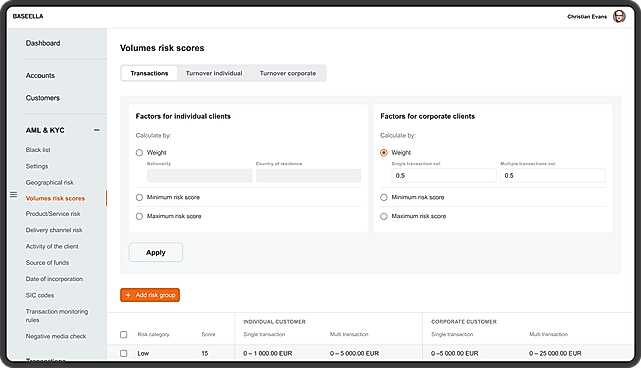The height and width of the screenshot is (368, 641).
Task: Switch to the Turnover individual tab
Action: [214, 73]
